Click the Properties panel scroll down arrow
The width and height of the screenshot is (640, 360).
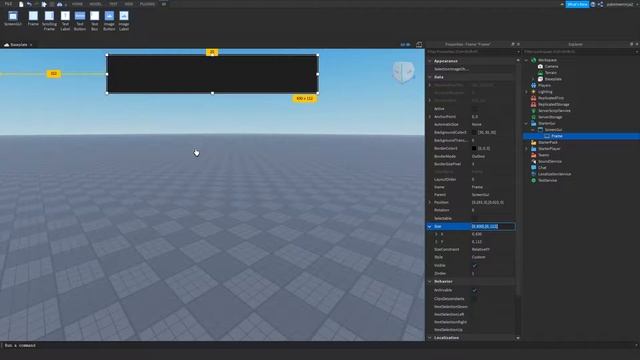(518, 338)
